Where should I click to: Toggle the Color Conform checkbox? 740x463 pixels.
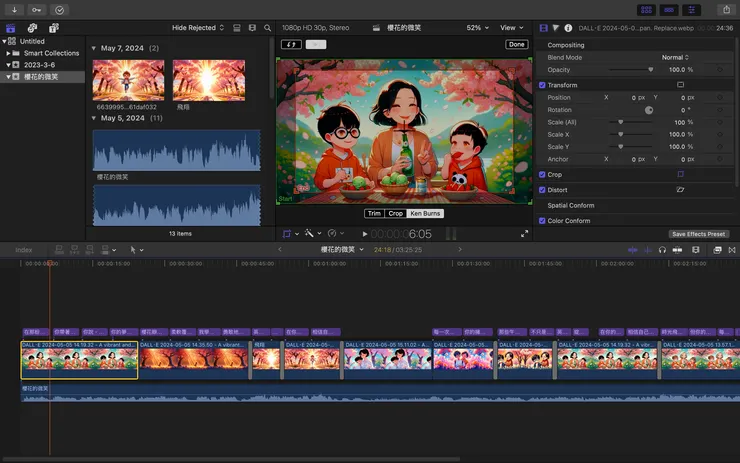543,220
